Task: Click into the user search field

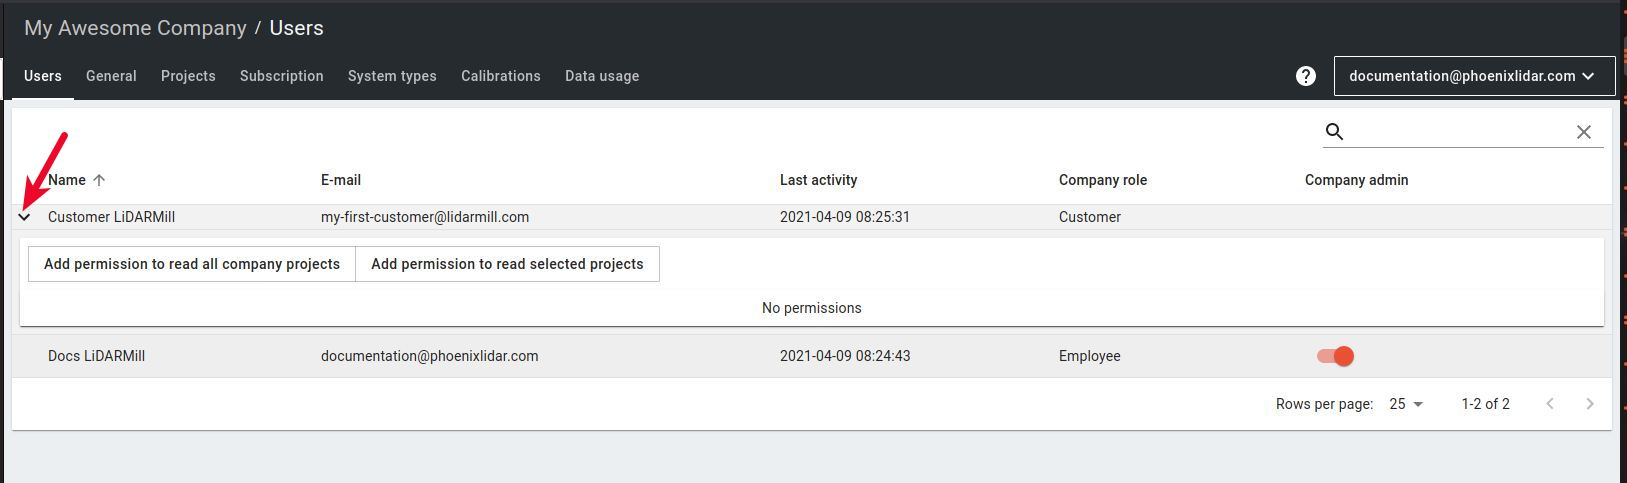Action: pyautogui.click(x=1458, y=132)
